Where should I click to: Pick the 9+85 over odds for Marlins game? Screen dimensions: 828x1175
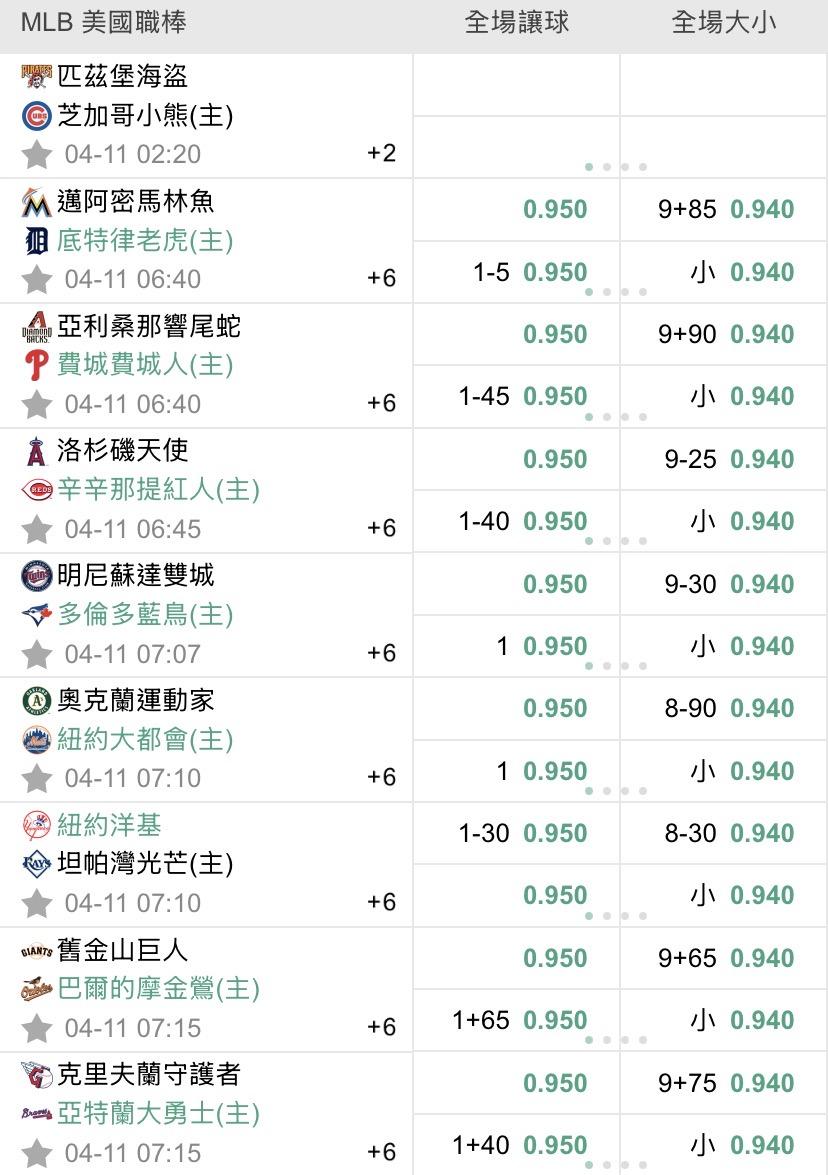(761, 209)
